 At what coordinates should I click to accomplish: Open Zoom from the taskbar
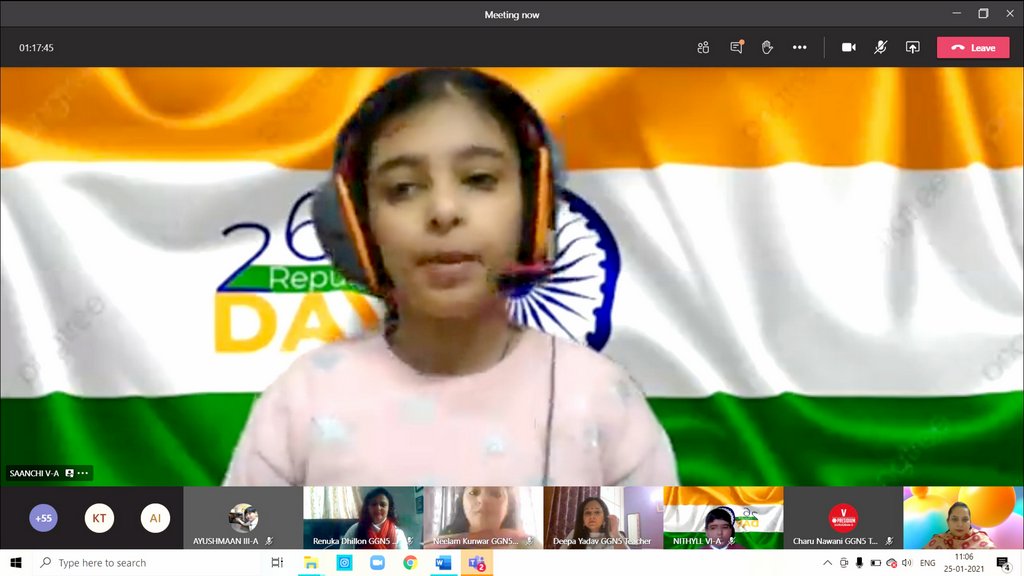coord(377,562)
